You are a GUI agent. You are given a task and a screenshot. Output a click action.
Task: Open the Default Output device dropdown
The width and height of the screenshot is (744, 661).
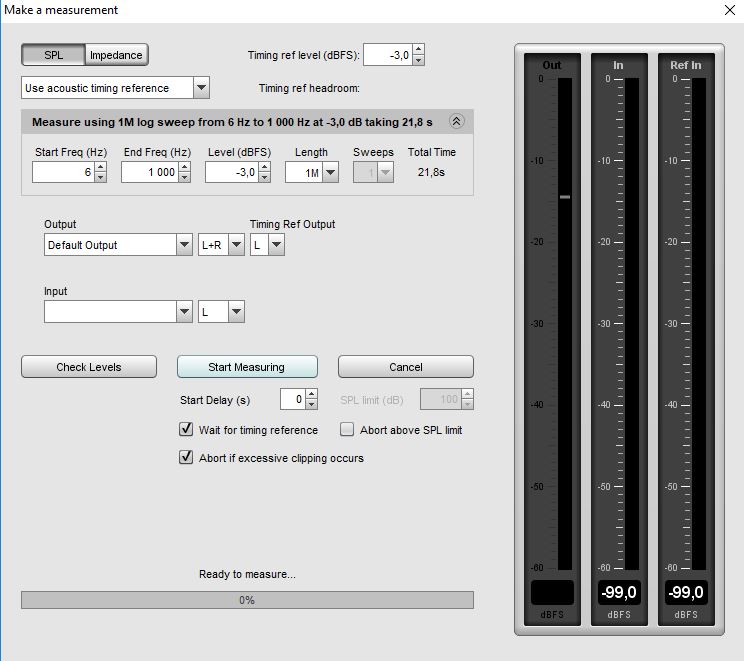pos(184,245)
